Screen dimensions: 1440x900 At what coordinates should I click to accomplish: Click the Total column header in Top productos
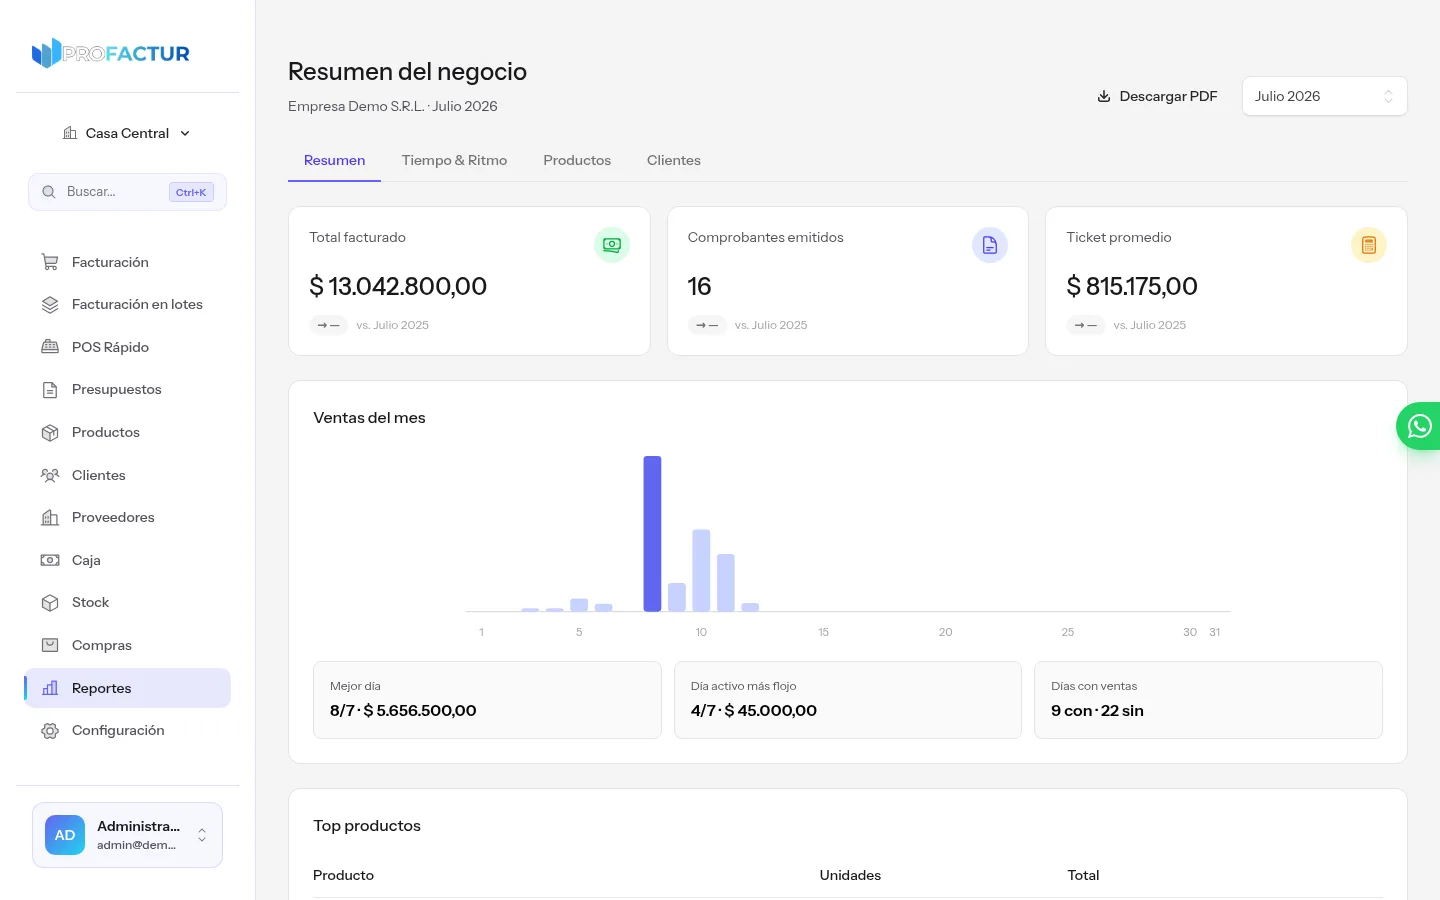tap(1083, 875)
